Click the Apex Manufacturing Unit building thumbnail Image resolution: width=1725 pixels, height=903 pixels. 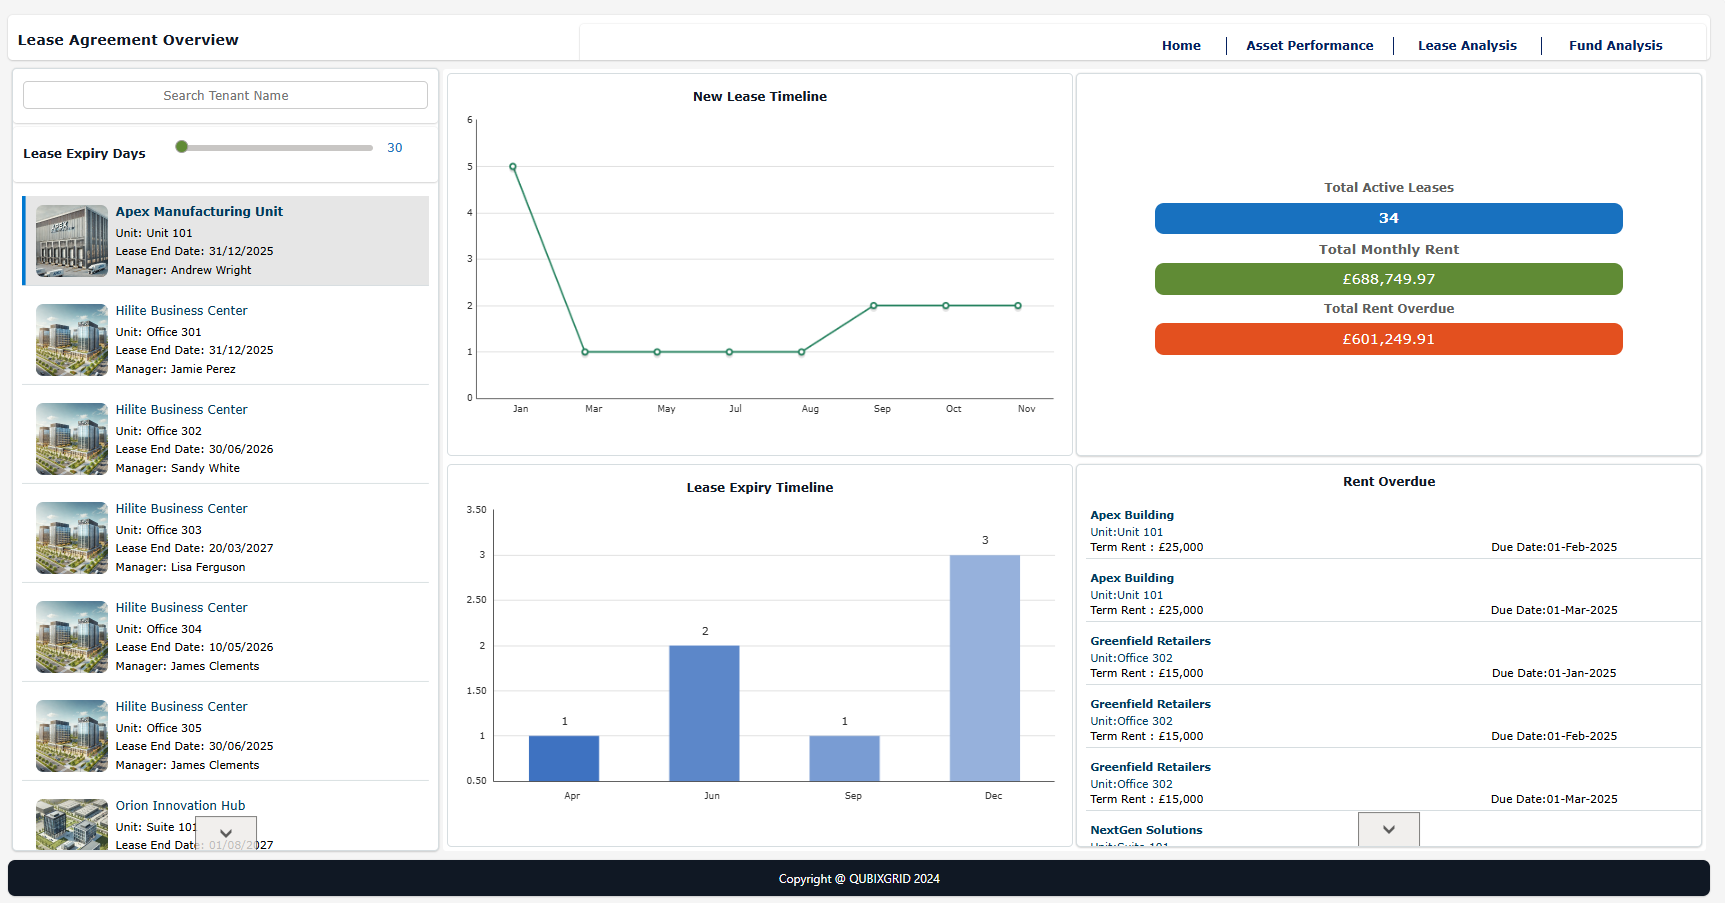pyautogui.click(x=71, y=240)
